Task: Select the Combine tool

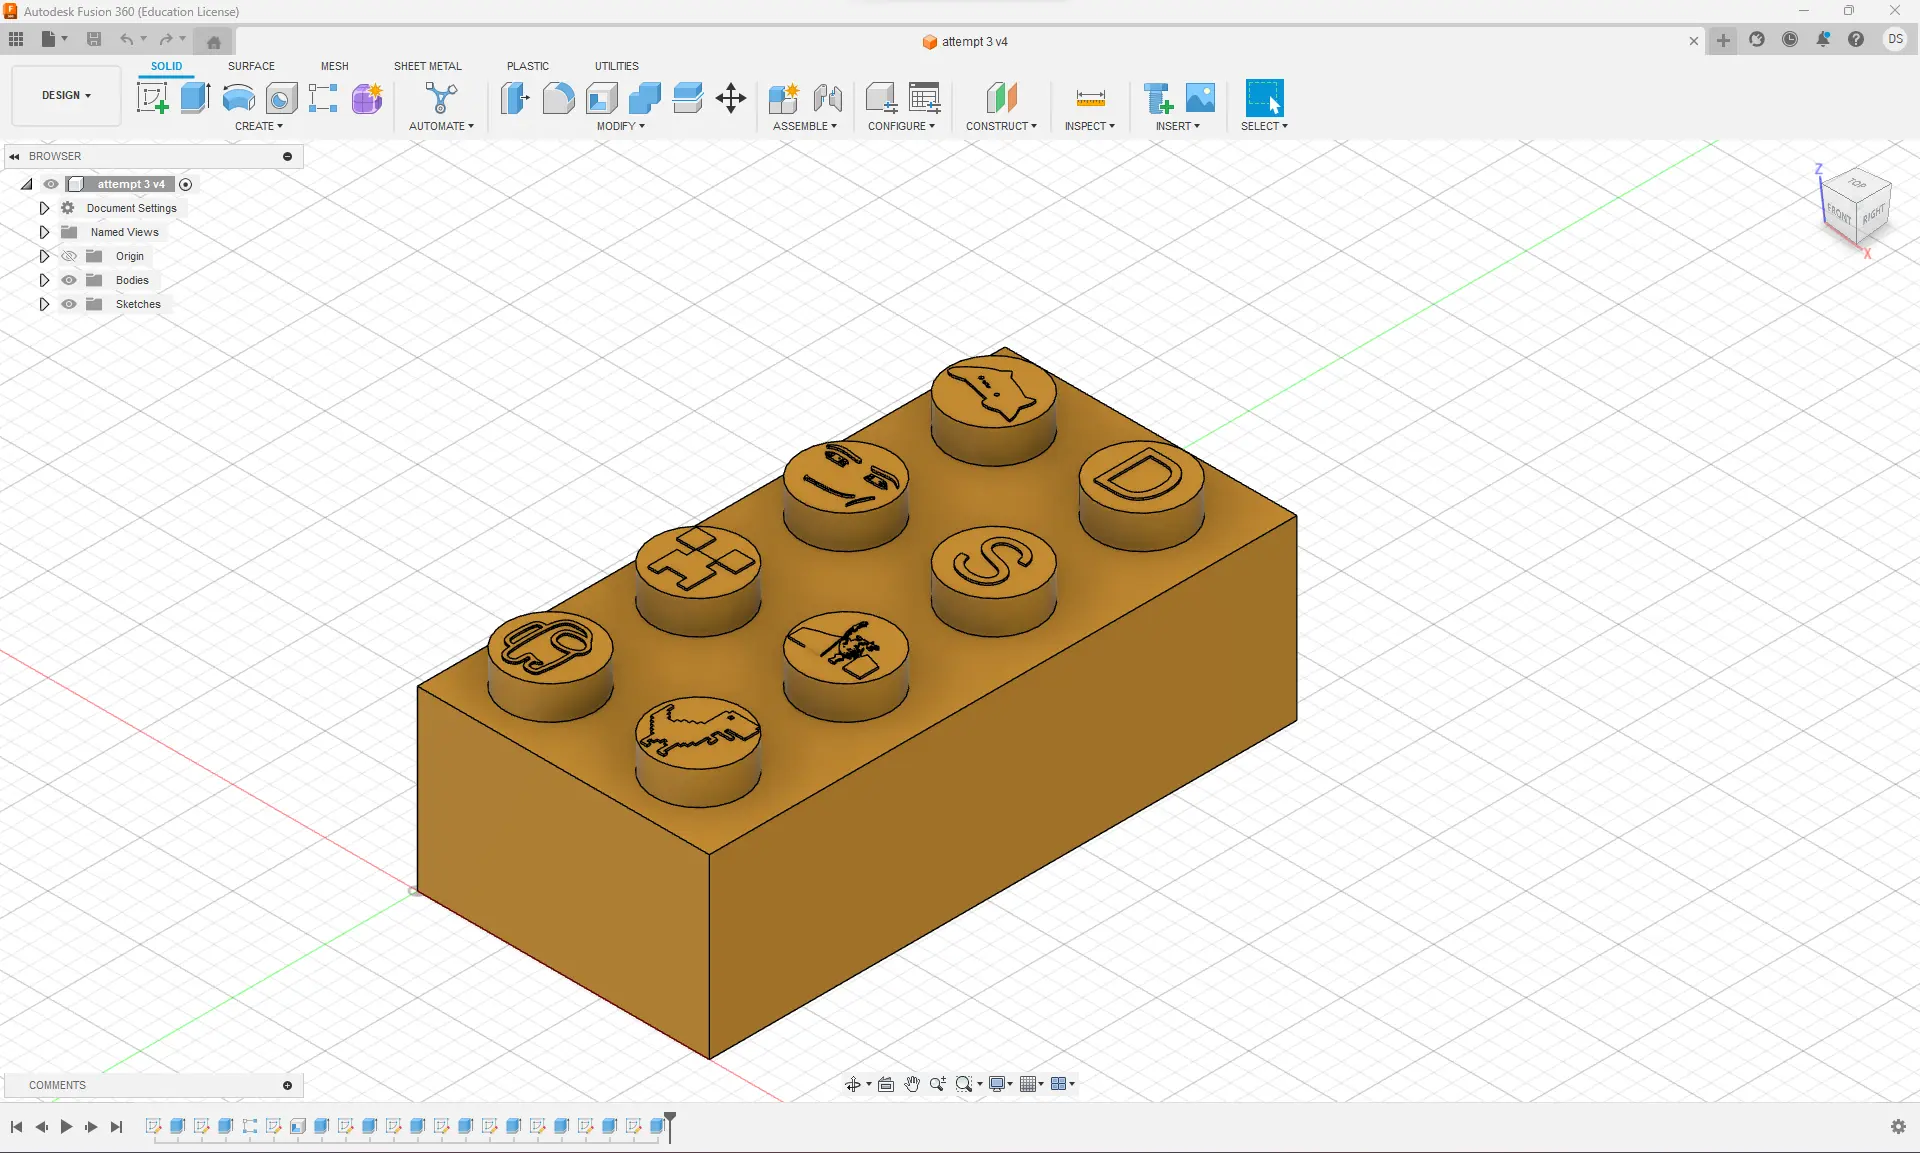Action: coord(645,98)
